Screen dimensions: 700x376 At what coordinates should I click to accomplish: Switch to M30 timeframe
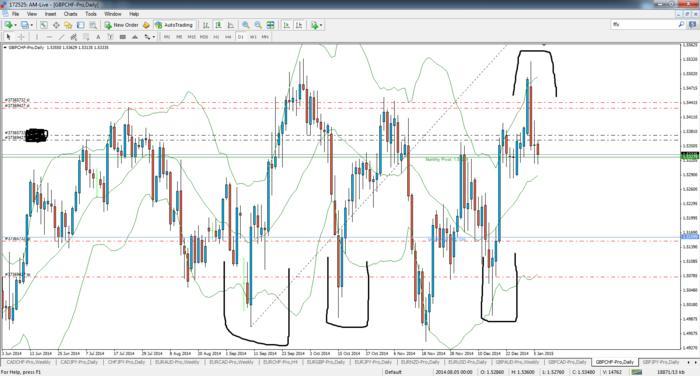[x=204, y=37]
